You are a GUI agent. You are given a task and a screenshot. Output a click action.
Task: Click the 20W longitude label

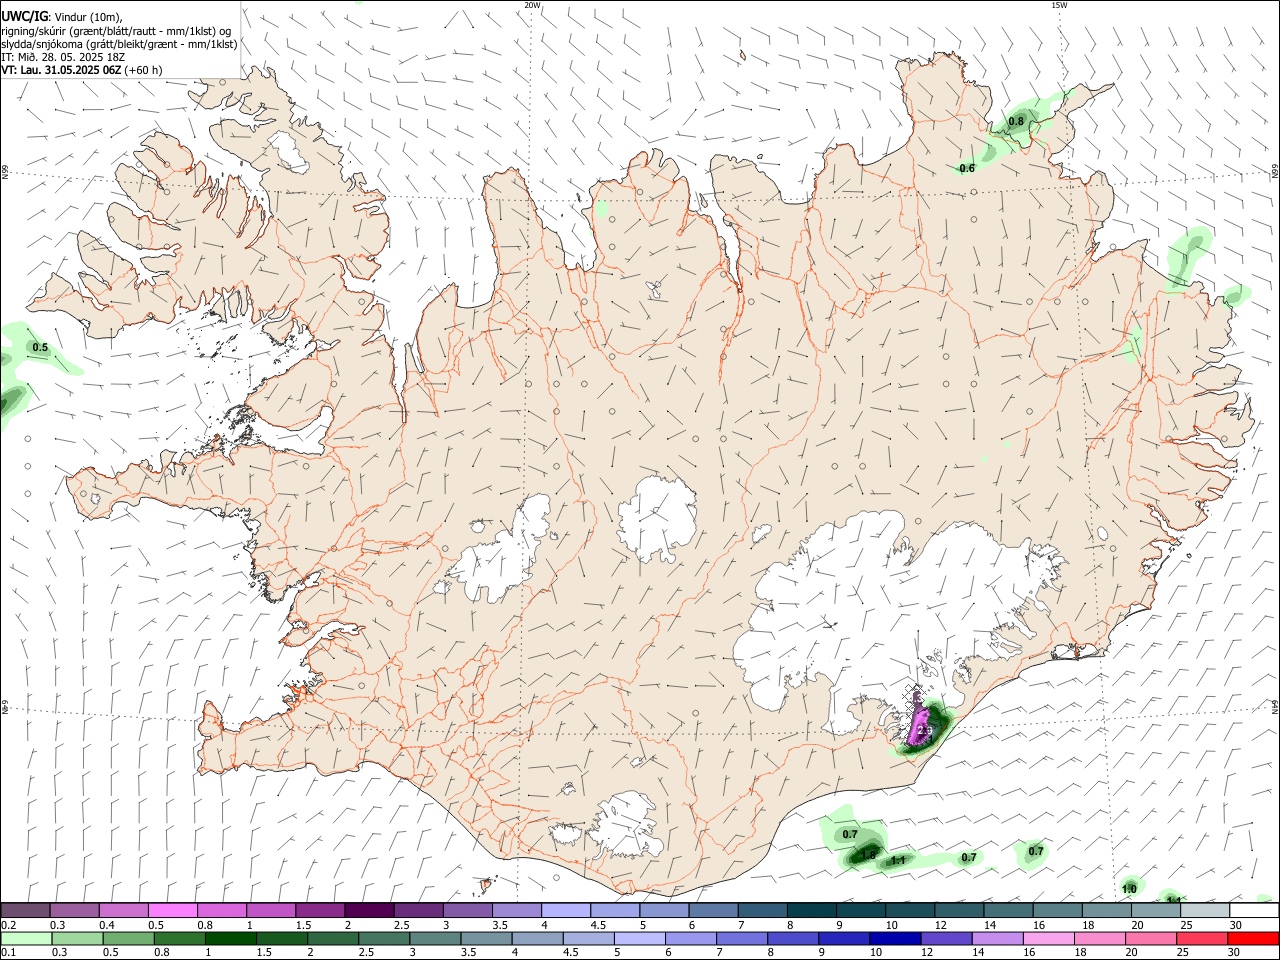(x=532, y=5)
